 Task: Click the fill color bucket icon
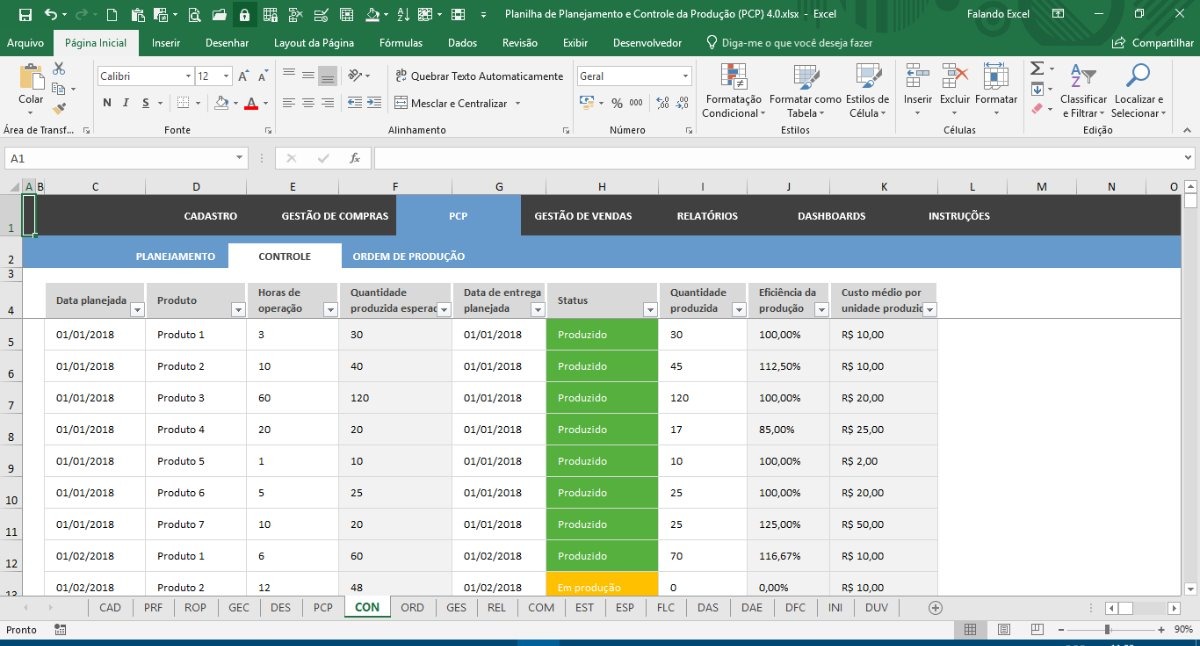click(x=220, y=103)
